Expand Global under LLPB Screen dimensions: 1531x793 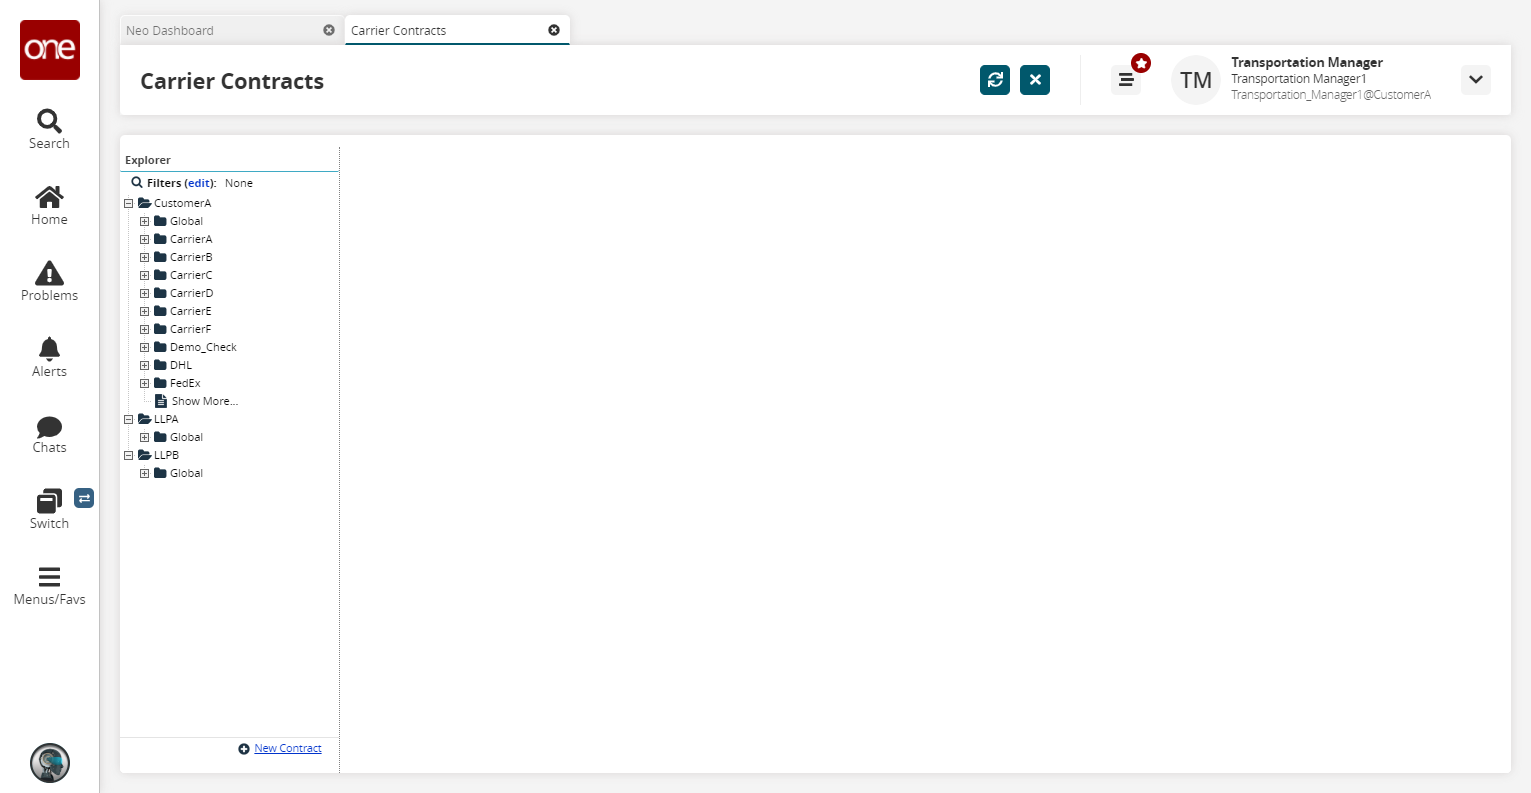click(x=145, y=473)
